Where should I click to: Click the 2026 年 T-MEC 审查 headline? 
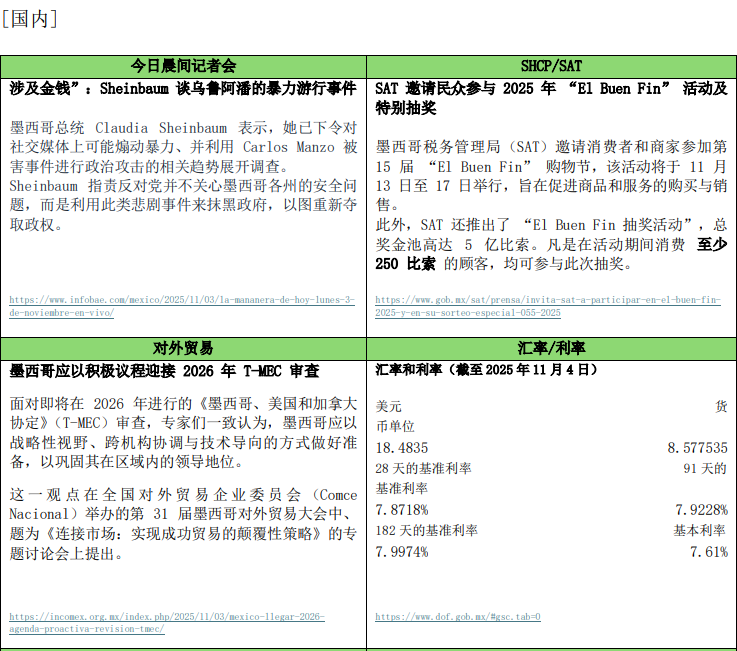(165, 370)
